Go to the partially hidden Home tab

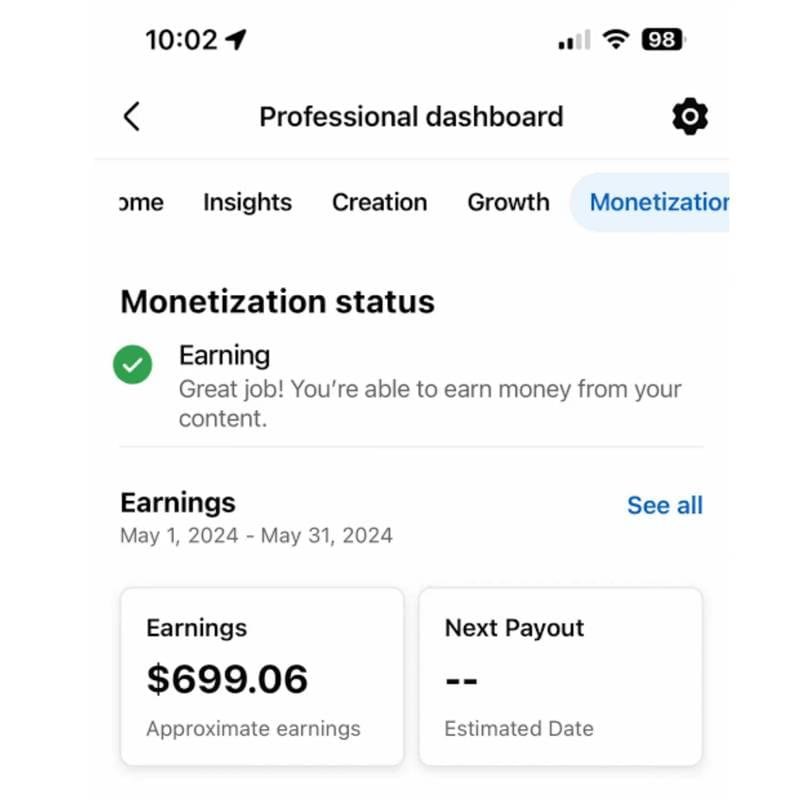(141, 202)
